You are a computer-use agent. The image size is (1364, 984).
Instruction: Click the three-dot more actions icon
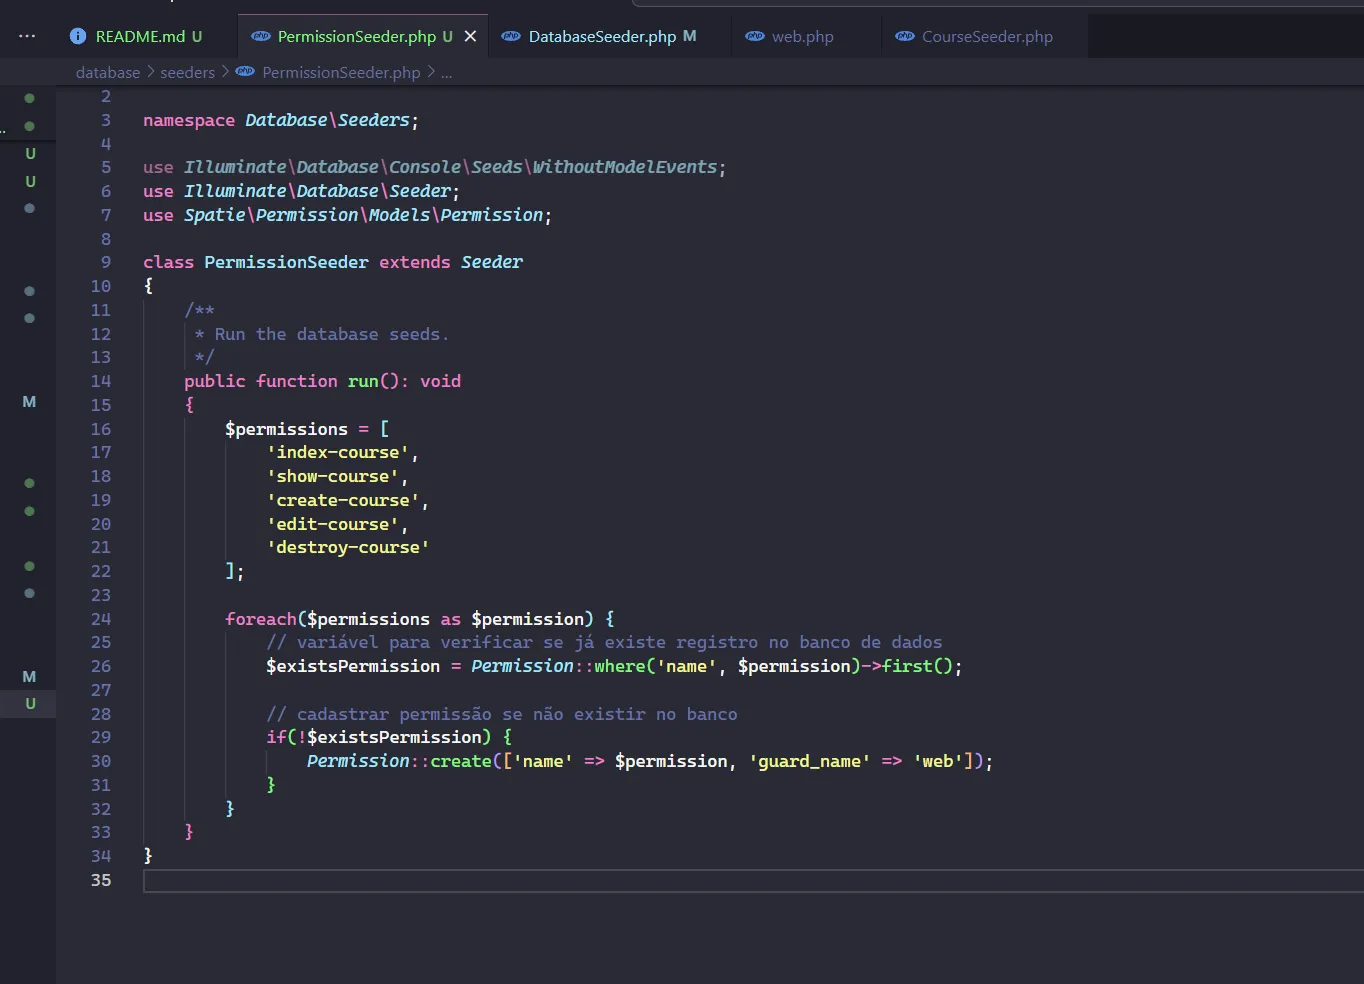point(27,36)
